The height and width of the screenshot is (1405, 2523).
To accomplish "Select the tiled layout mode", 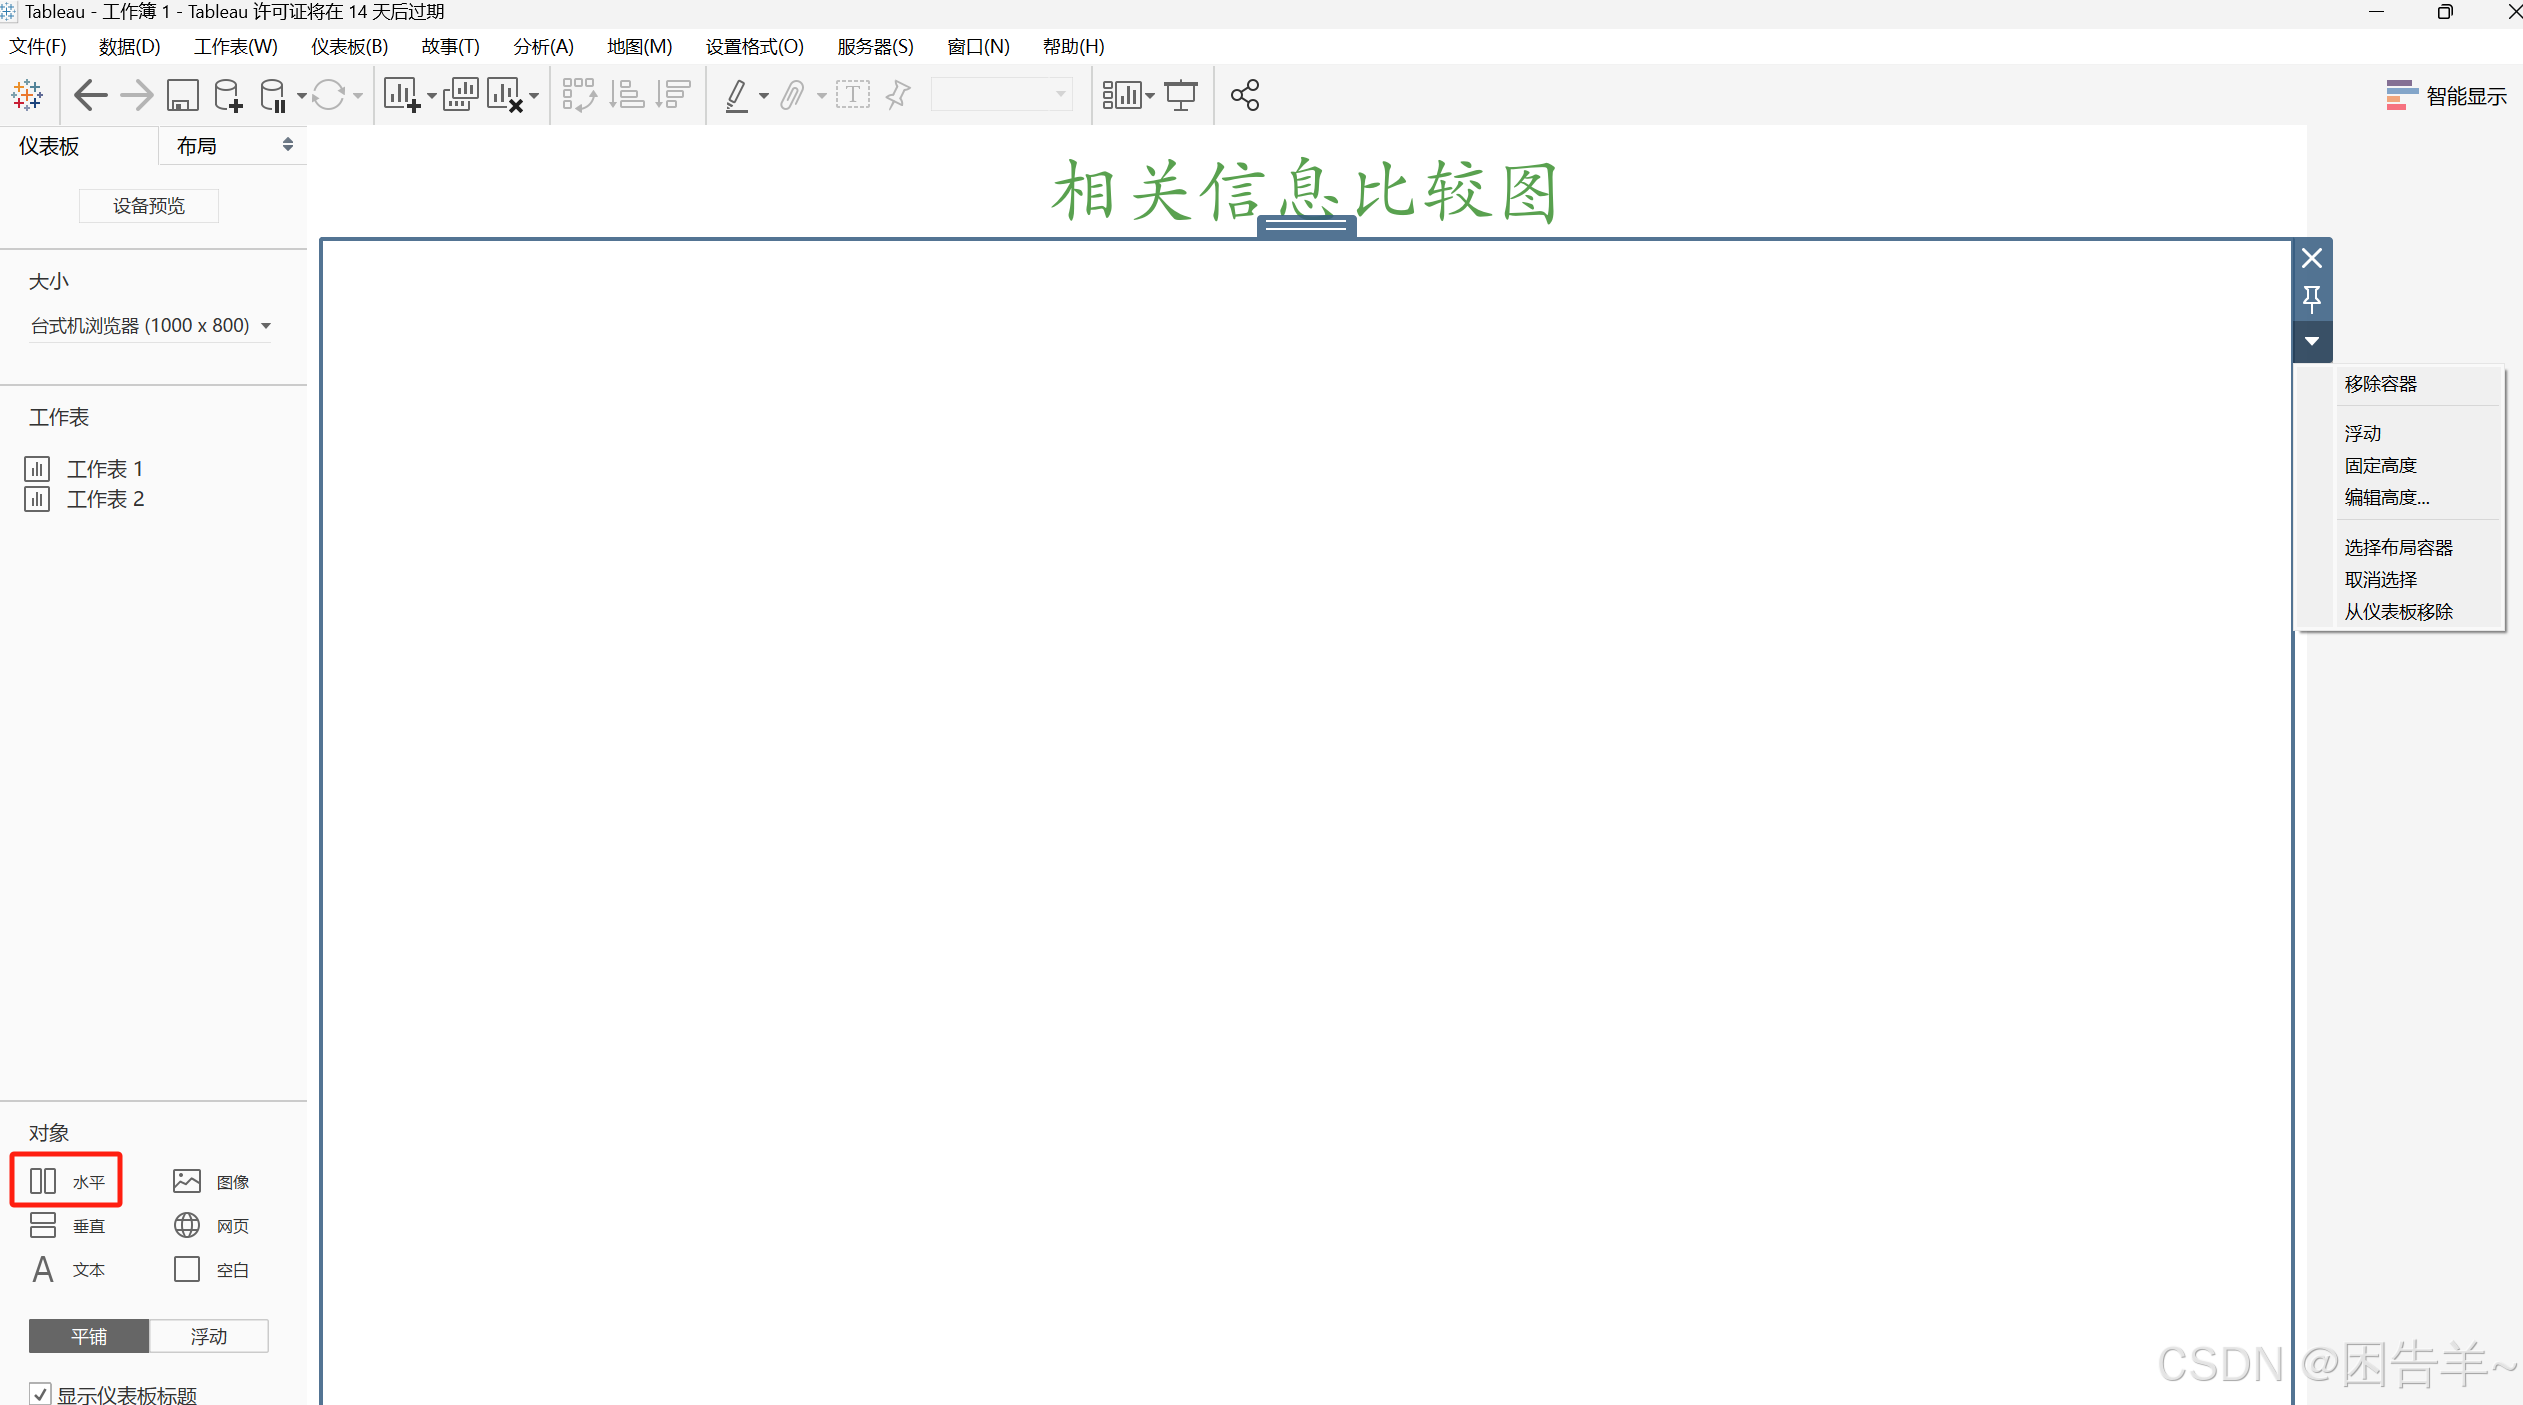I will [89, 1336].
